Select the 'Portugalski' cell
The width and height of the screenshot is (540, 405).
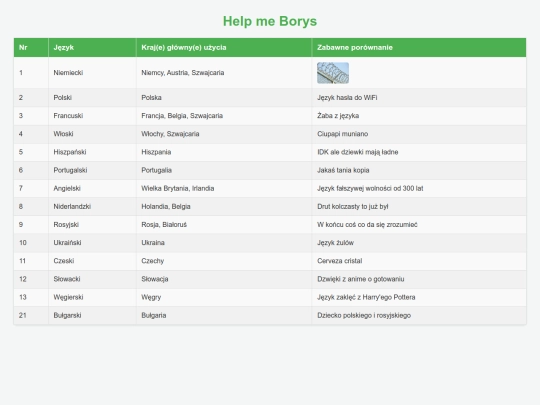click(92, 170)
